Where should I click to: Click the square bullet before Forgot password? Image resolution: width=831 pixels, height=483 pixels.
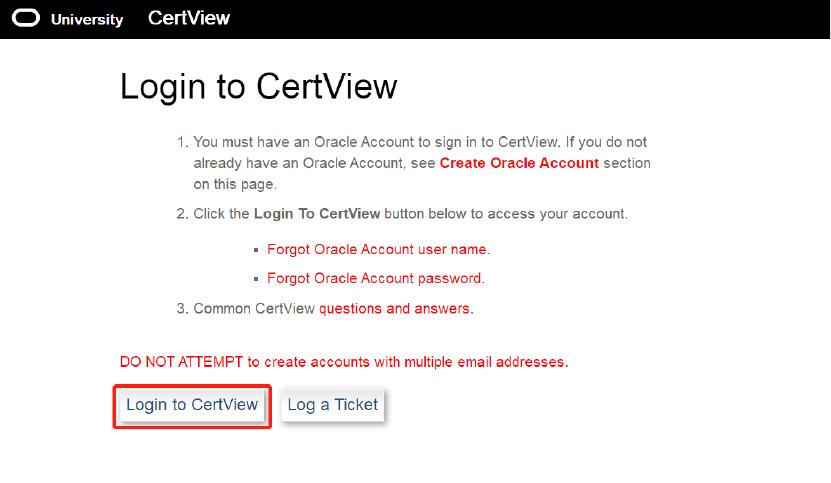[257, 280]
